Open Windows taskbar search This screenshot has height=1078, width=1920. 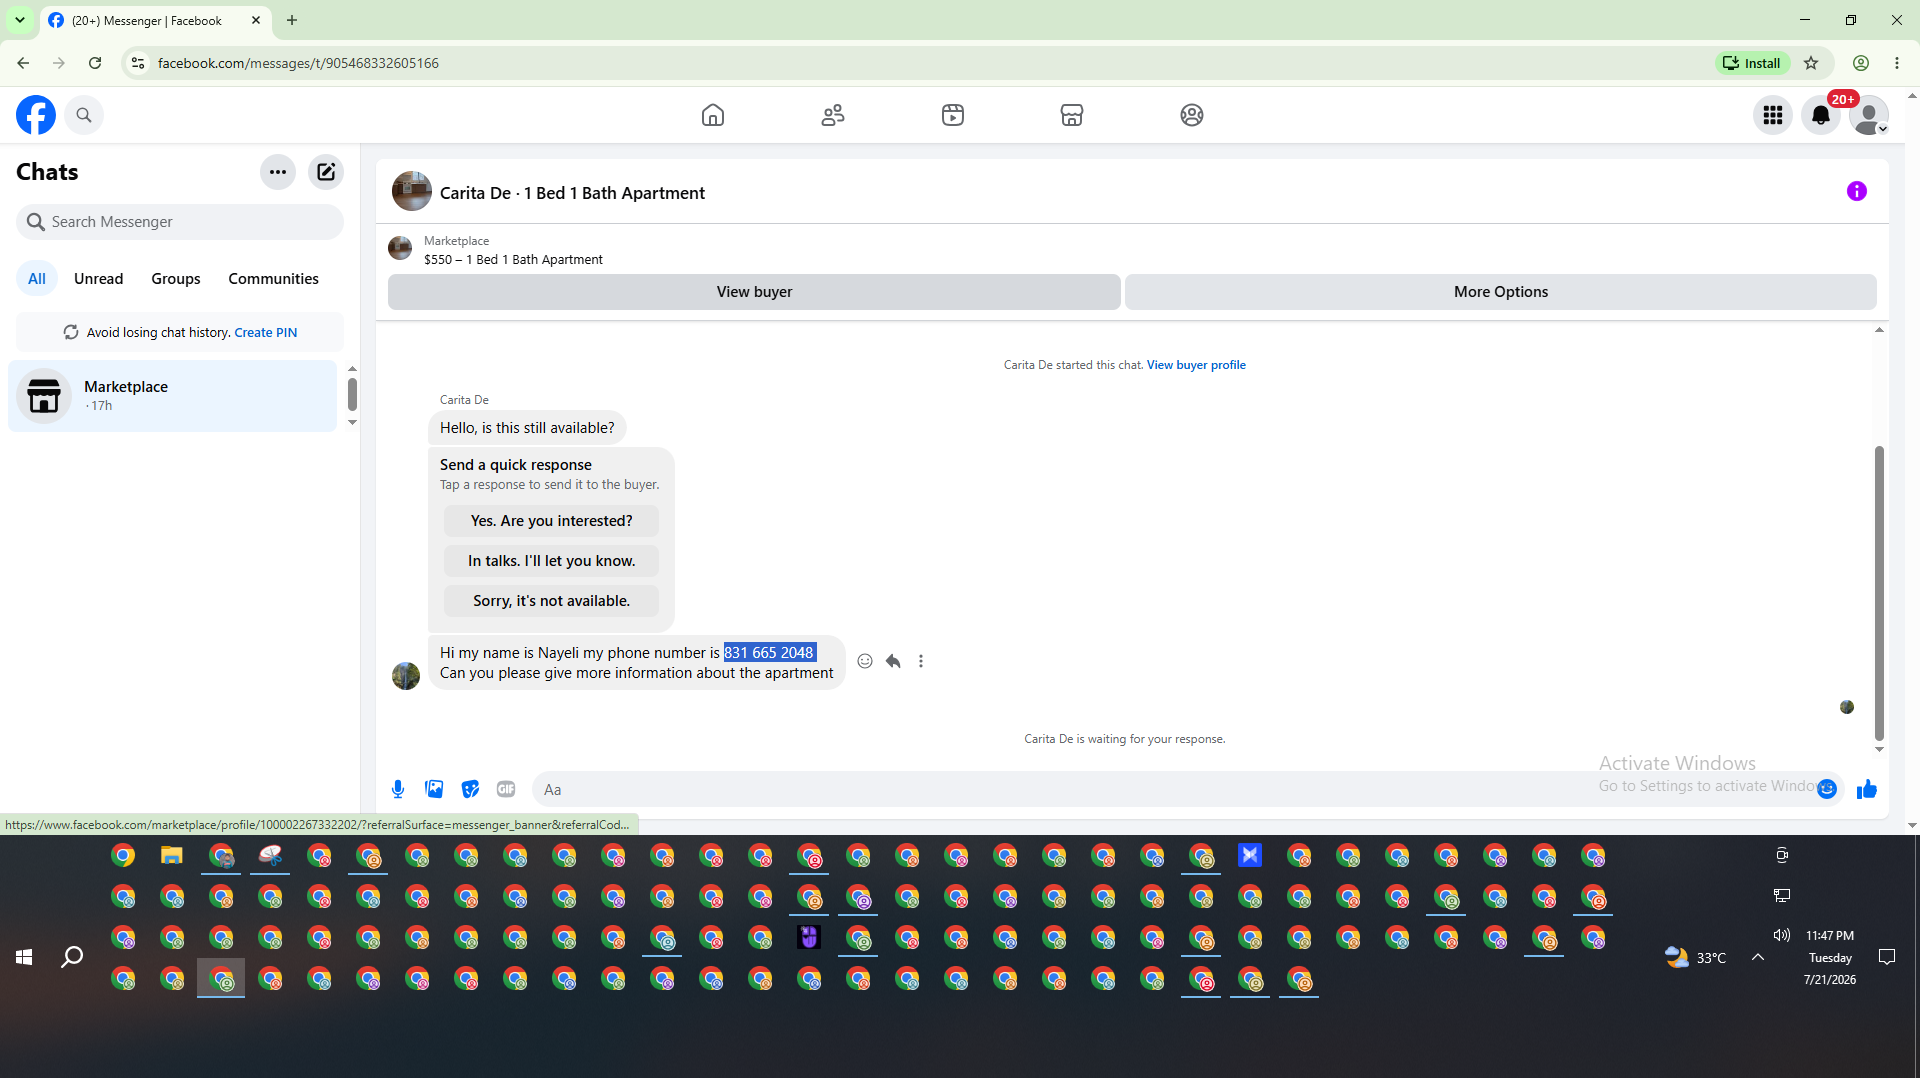click(72, 957)
